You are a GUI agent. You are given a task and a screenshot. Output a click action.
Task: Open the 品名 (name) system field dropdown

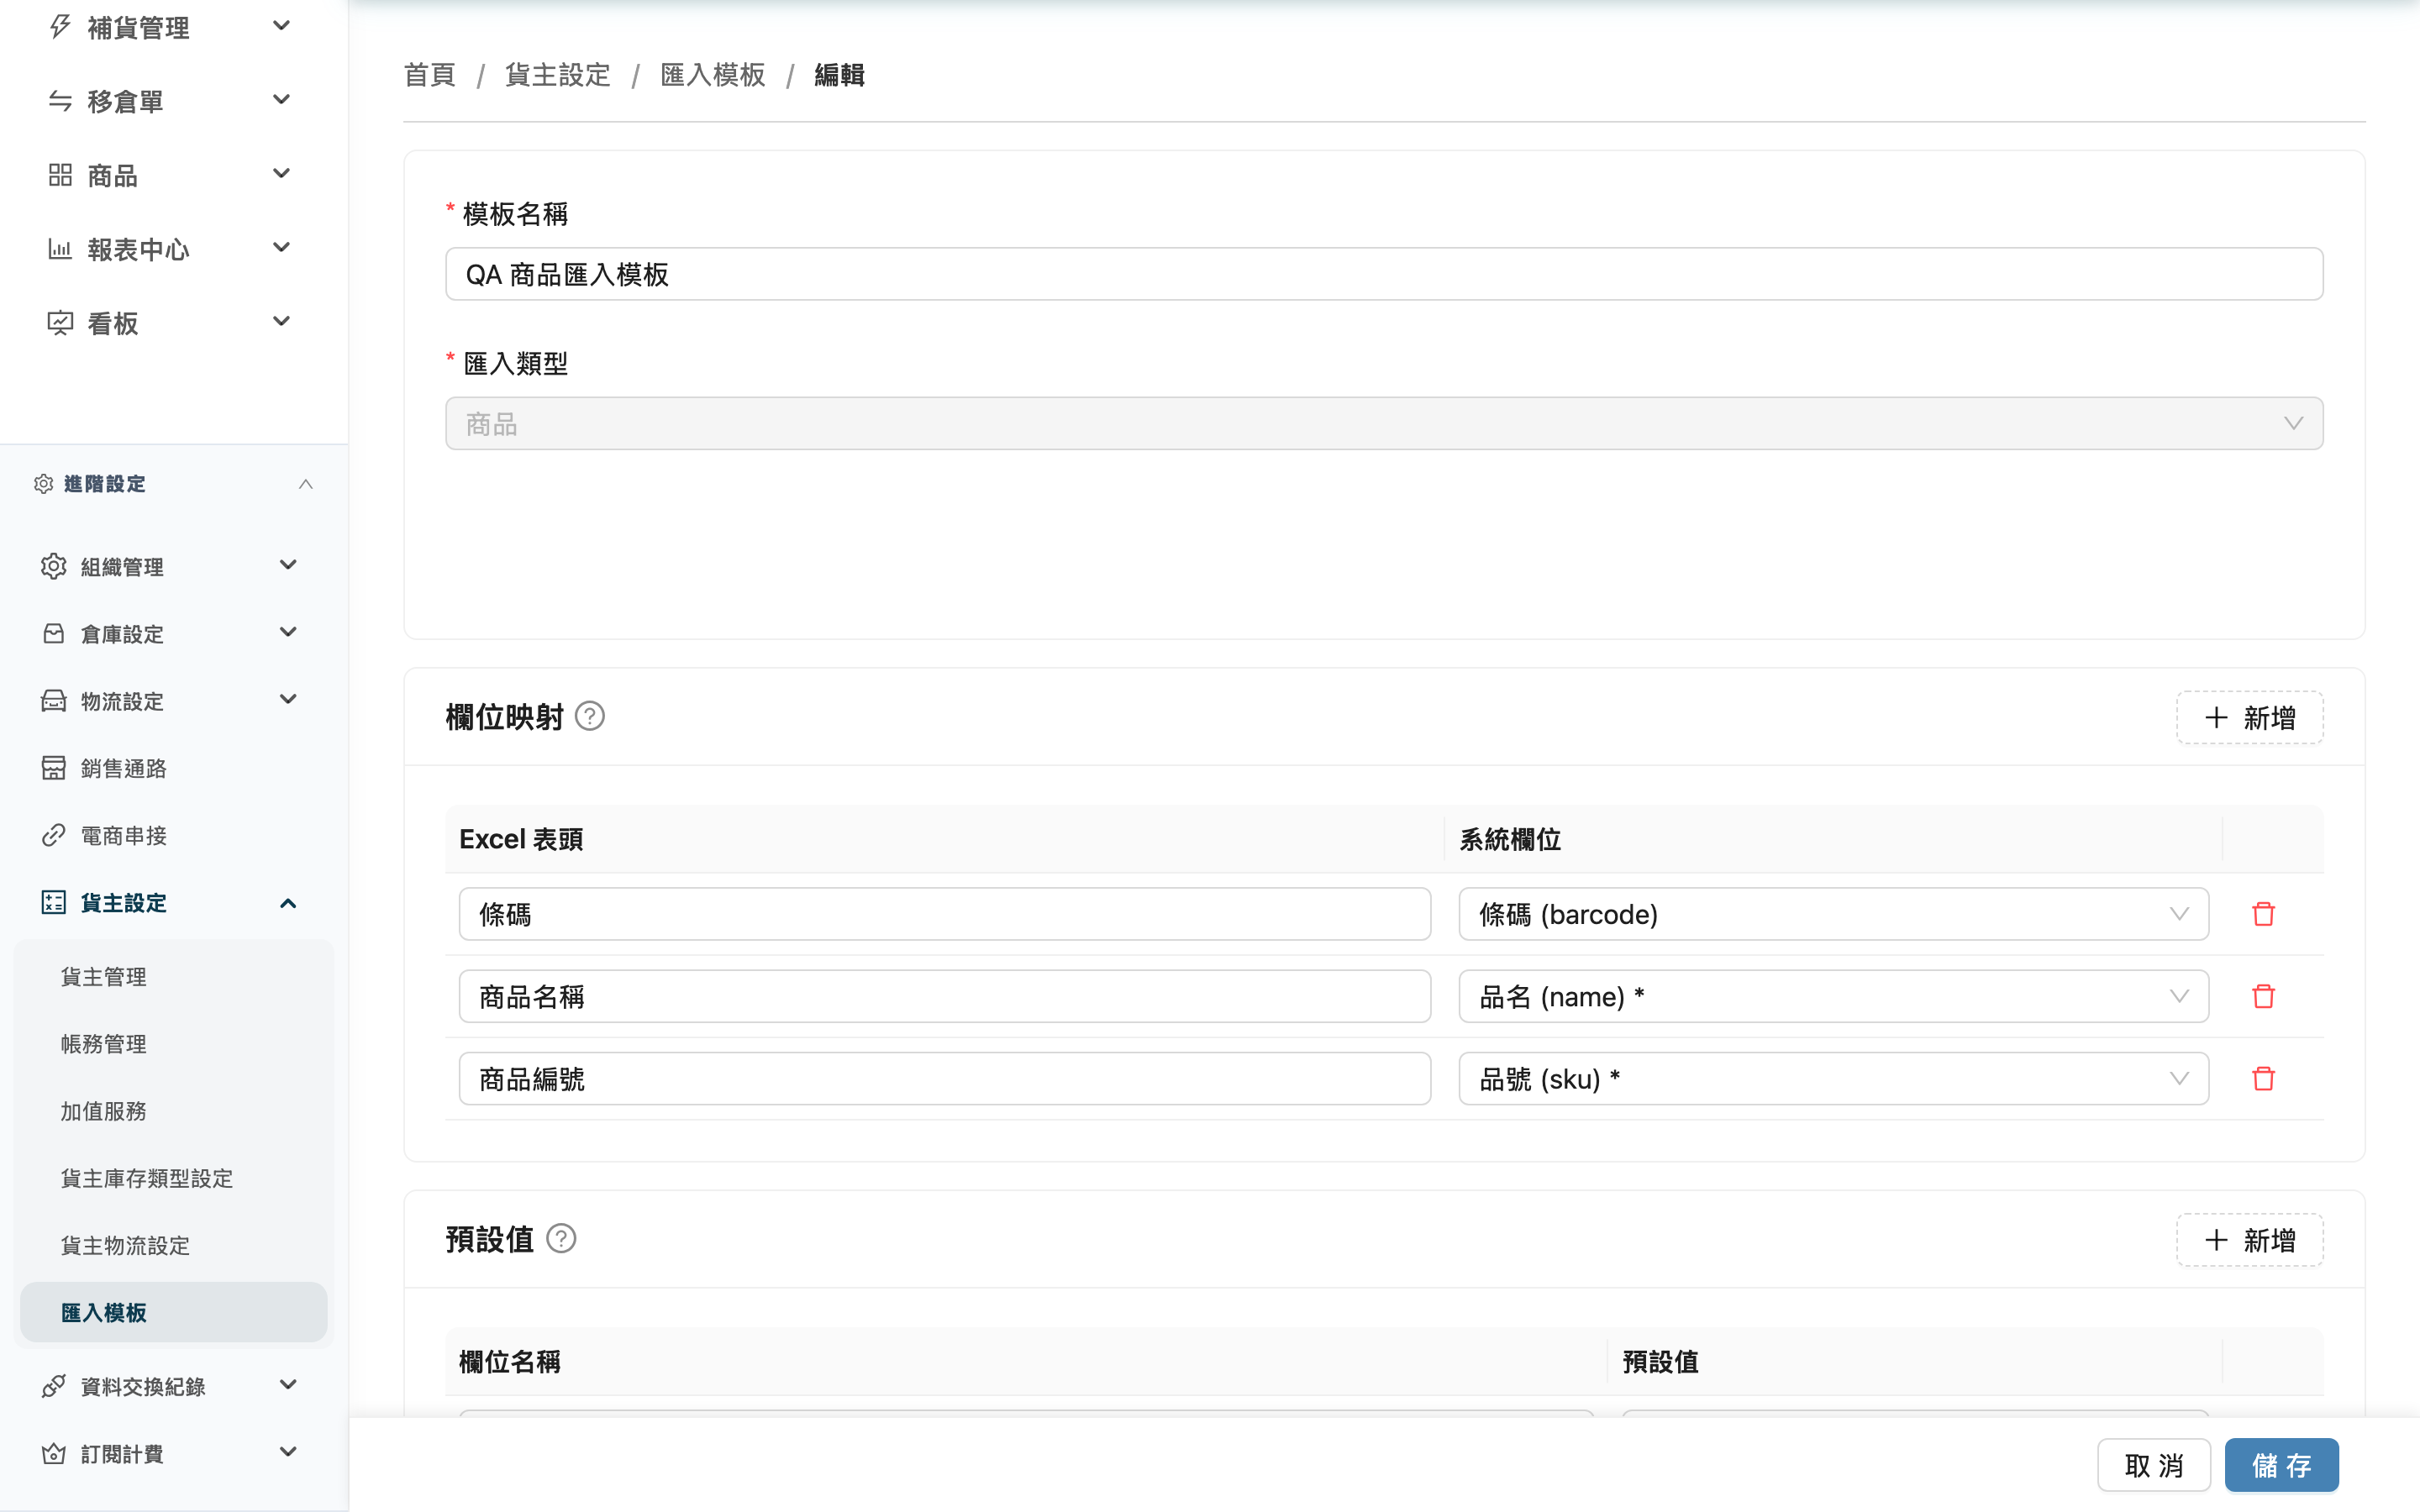tap(1833, 996)
